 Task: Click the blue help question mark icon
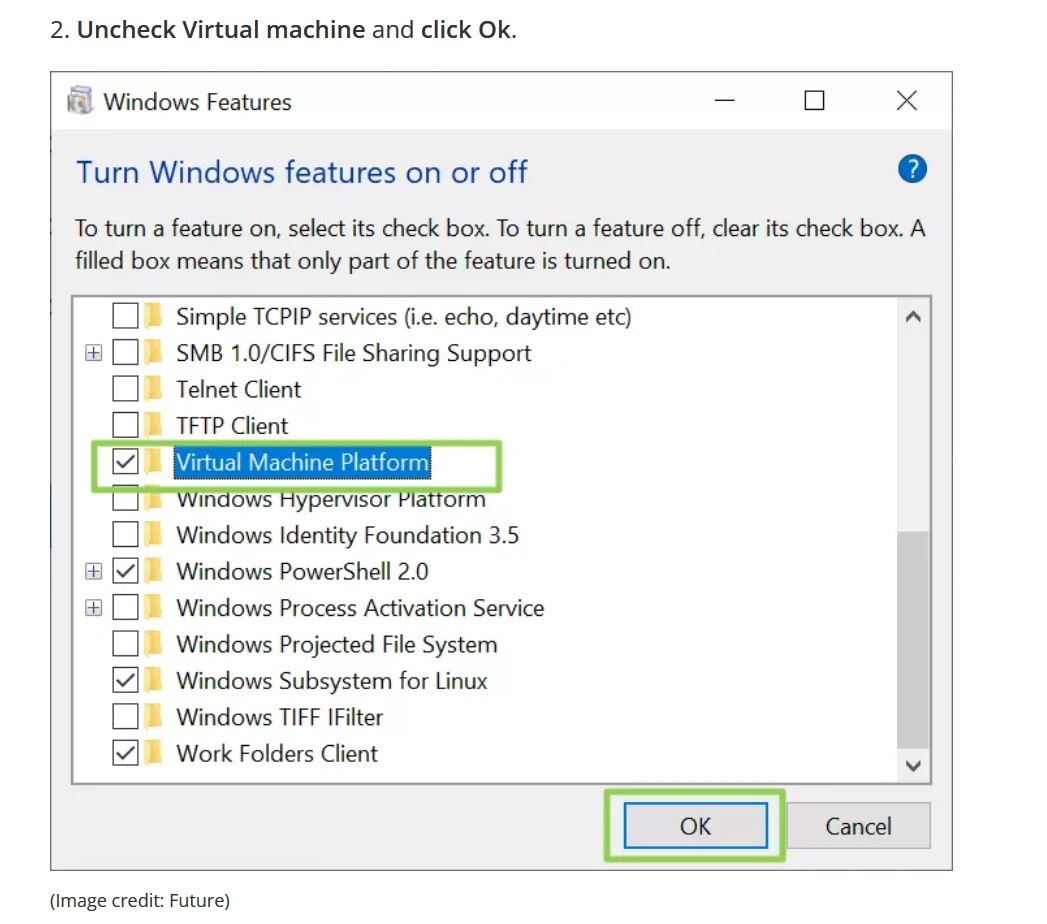[x=912, y=169]
